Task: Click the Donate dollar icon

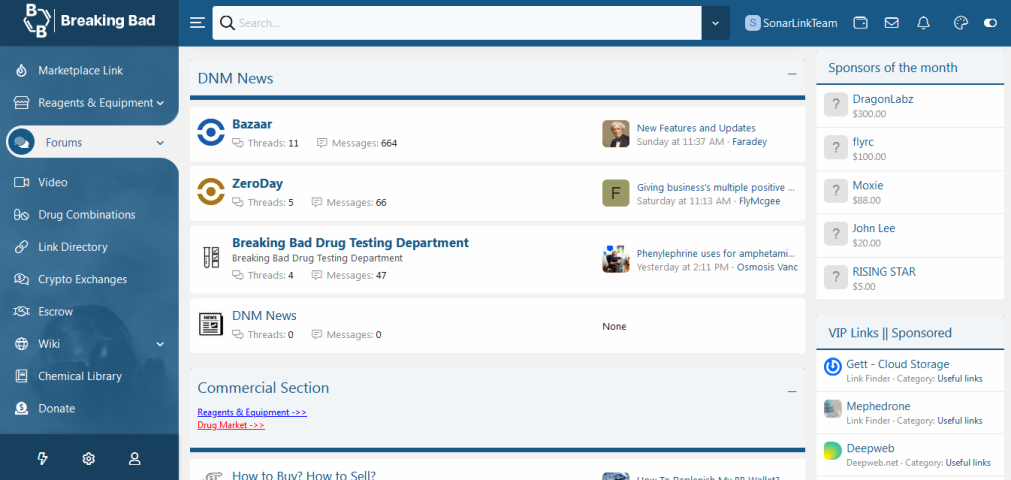Action: pos(21,408)
